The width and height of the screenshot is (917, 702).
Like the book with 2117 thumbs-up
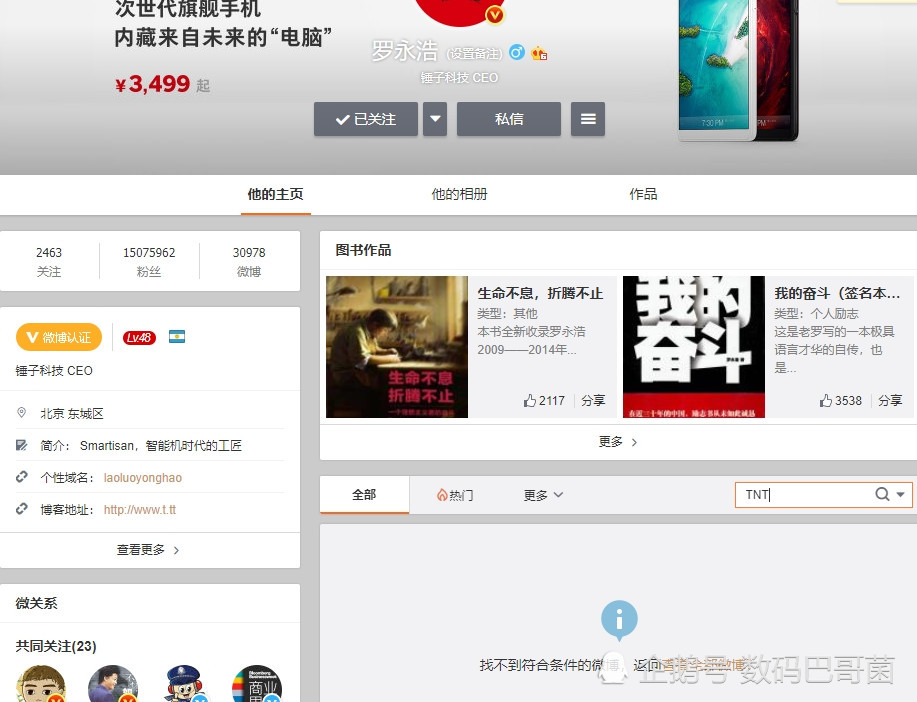click(x=544, y=401)
